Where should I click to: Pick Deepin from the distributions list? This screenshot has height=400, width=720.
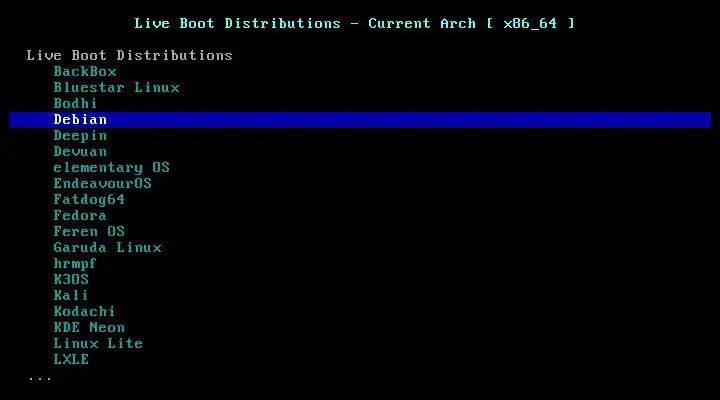[80, 135]
